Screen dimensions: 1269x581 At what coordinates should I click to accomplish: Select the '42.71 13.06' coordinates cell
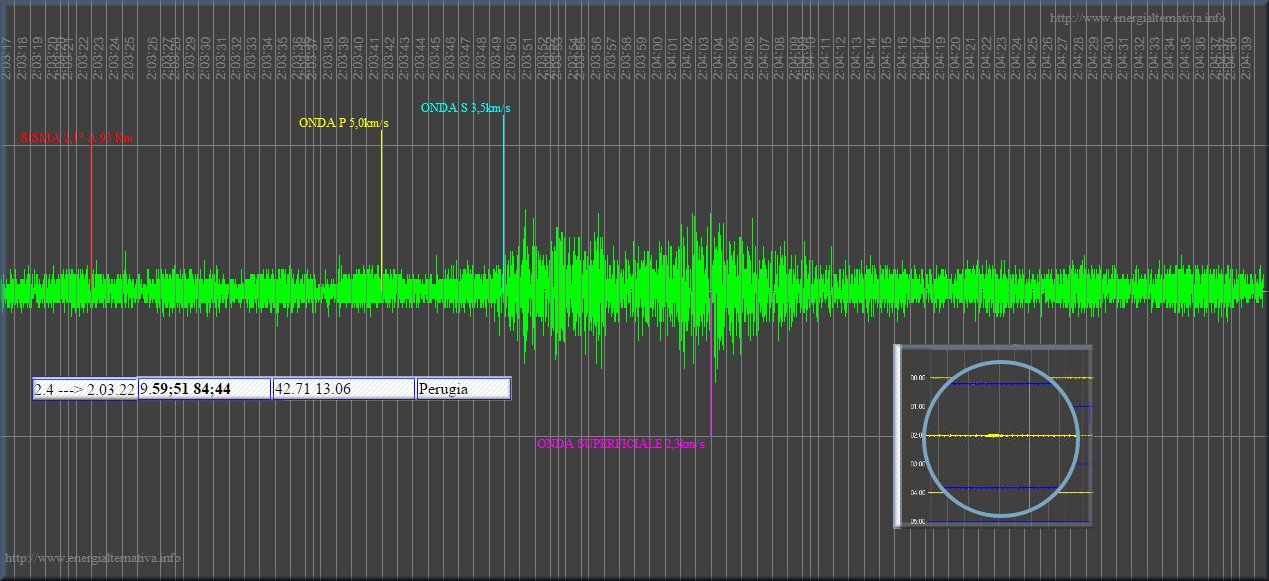[344, 389]
